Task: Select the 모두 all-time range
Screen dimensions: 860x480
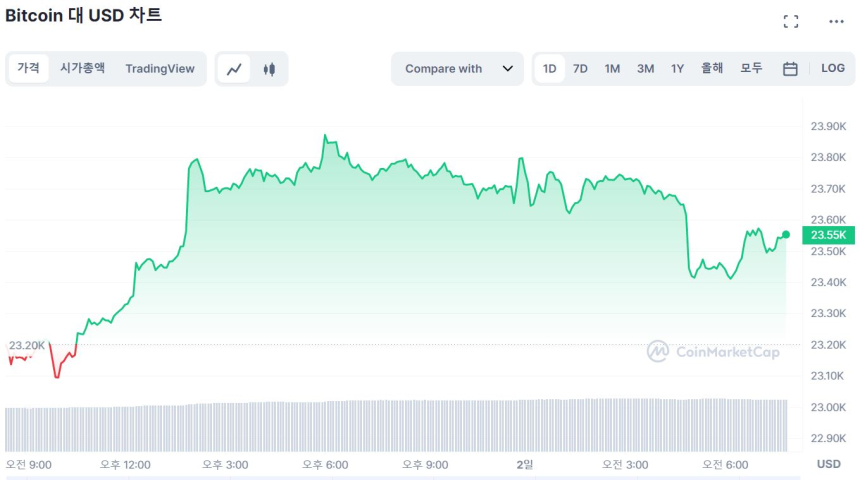Action: (751, 69)
